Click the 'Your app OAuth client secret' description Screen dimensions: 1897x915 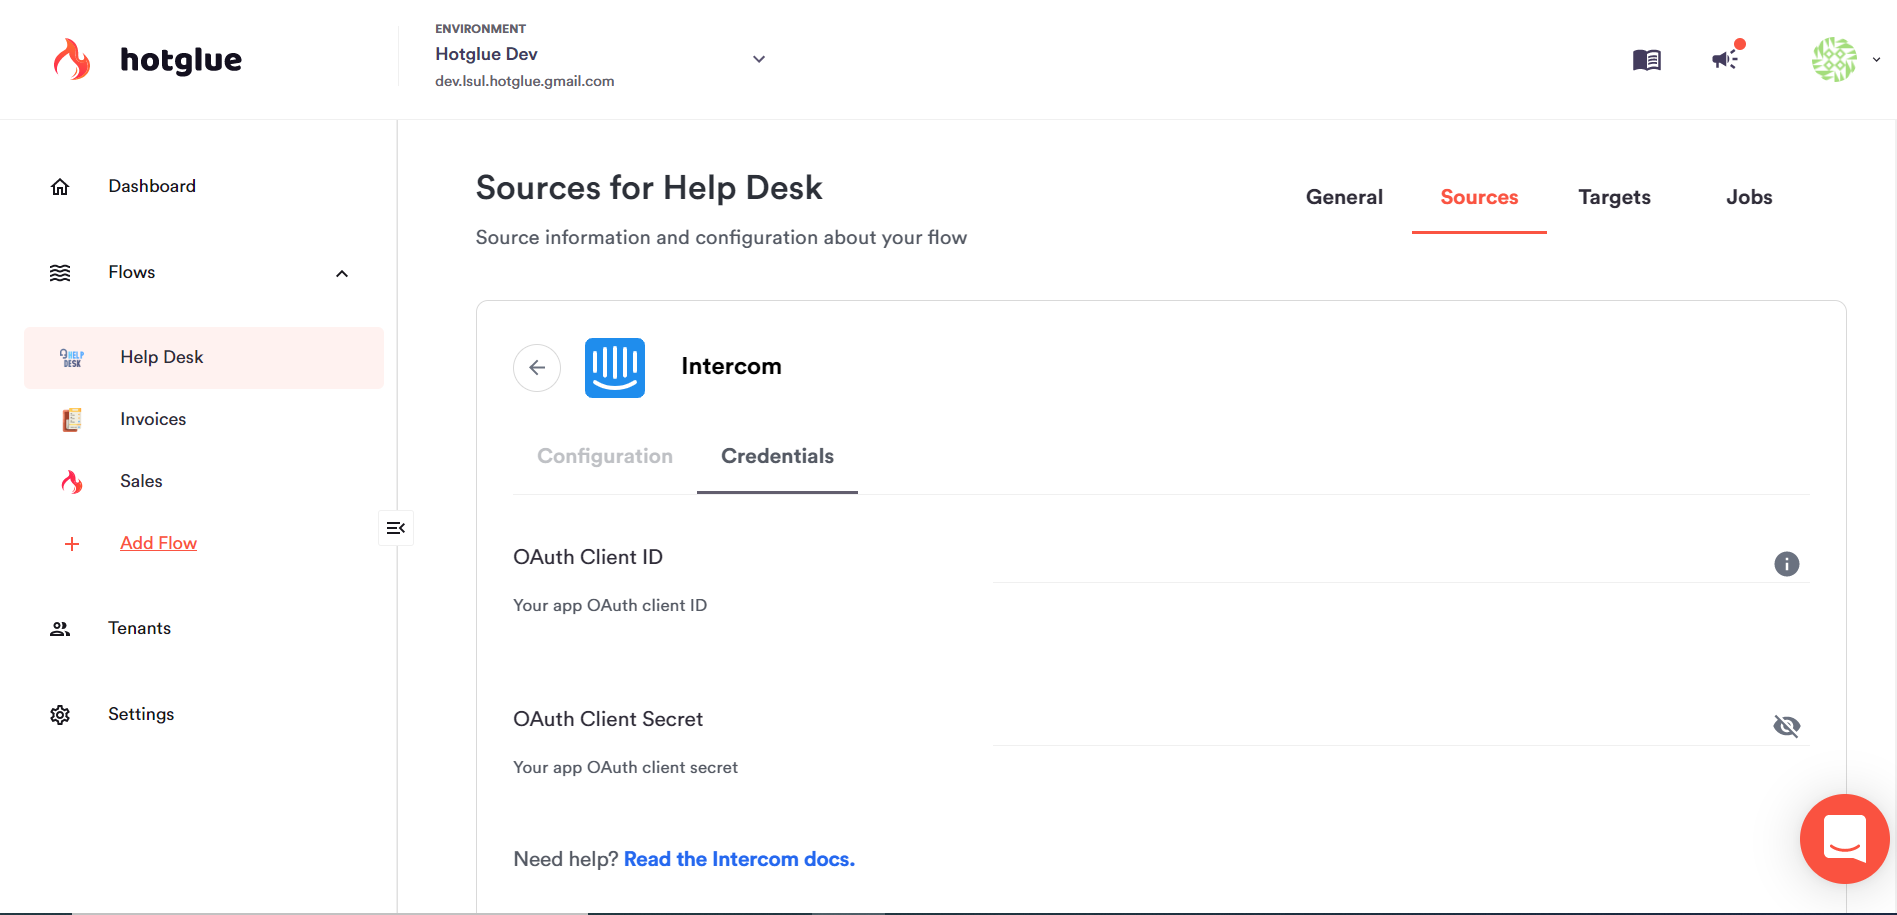pyautogui.click(x=625, y=767)
